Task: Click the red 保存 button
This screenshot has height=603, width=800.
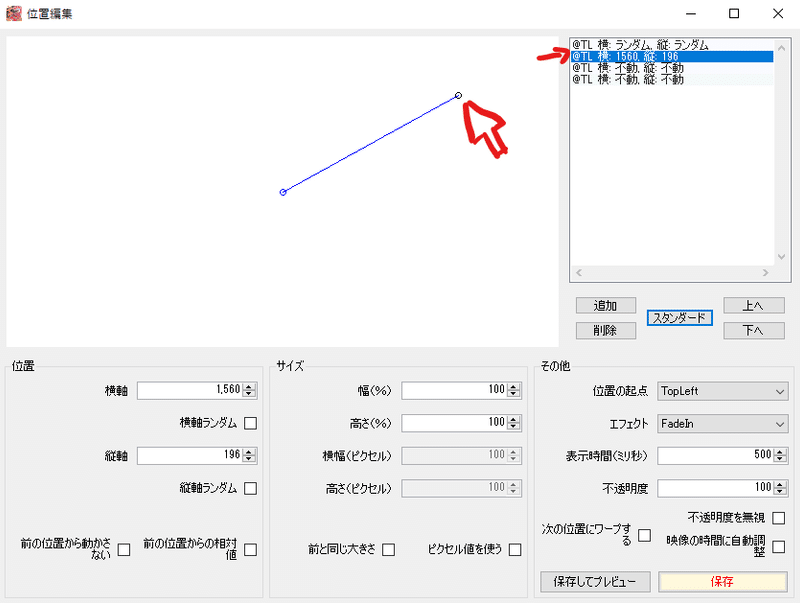Action: (x=722, y=582)
